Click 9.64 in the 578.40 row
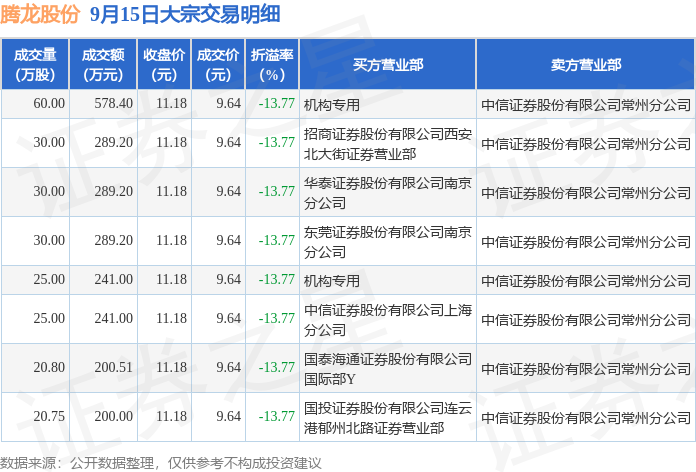This screenshot has height=472, width=696. click(229, 103)
